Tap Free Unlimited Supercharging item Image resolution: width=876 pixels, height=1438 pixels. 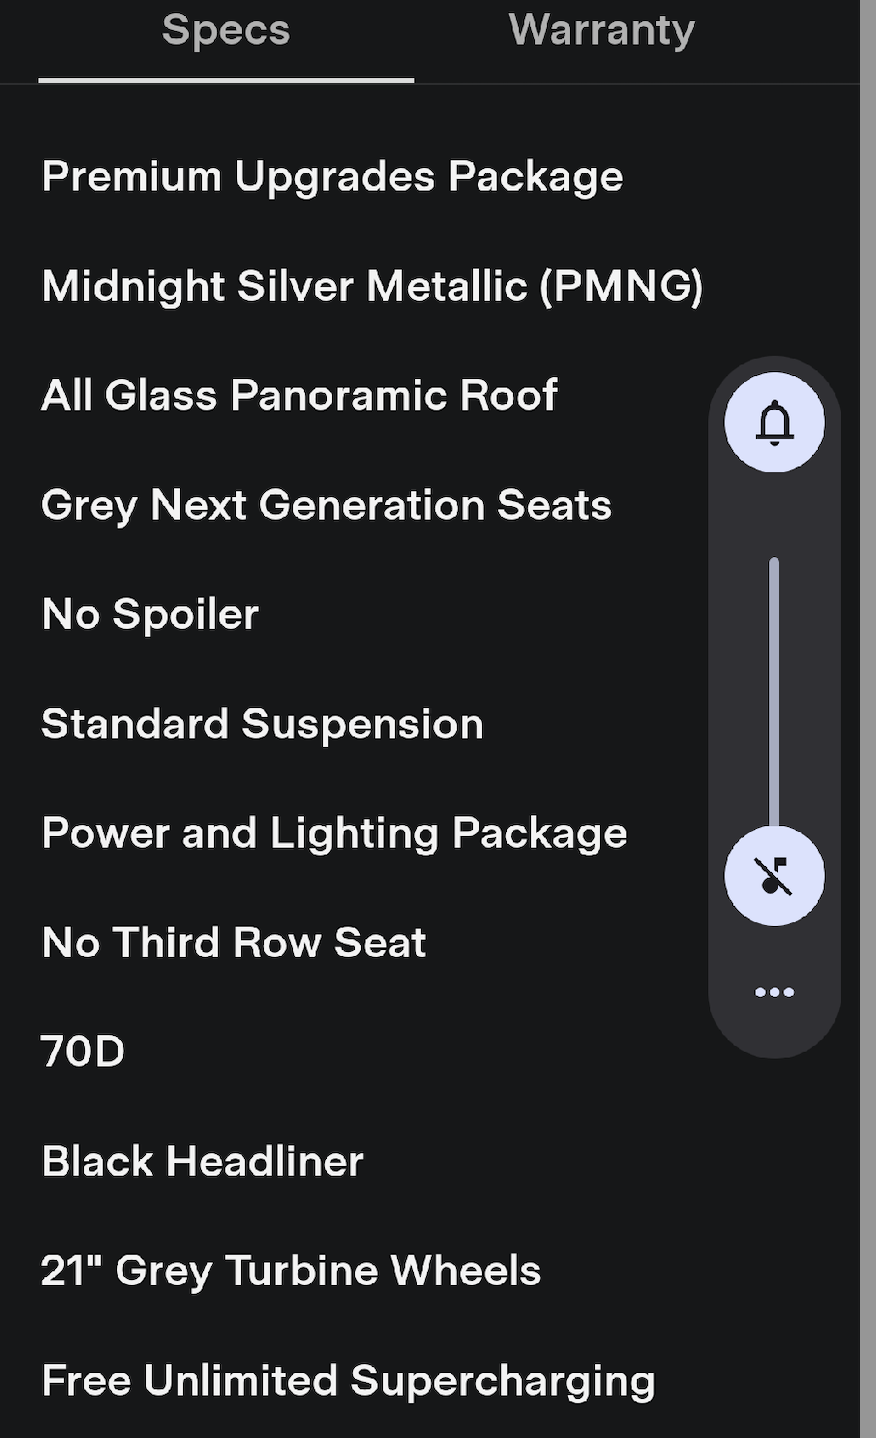coord(348,1381)
